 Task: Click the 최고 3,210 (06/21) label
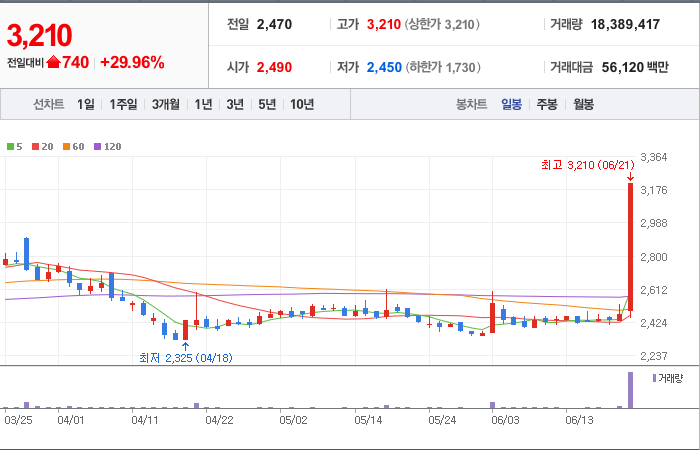[x=588, y=165]
